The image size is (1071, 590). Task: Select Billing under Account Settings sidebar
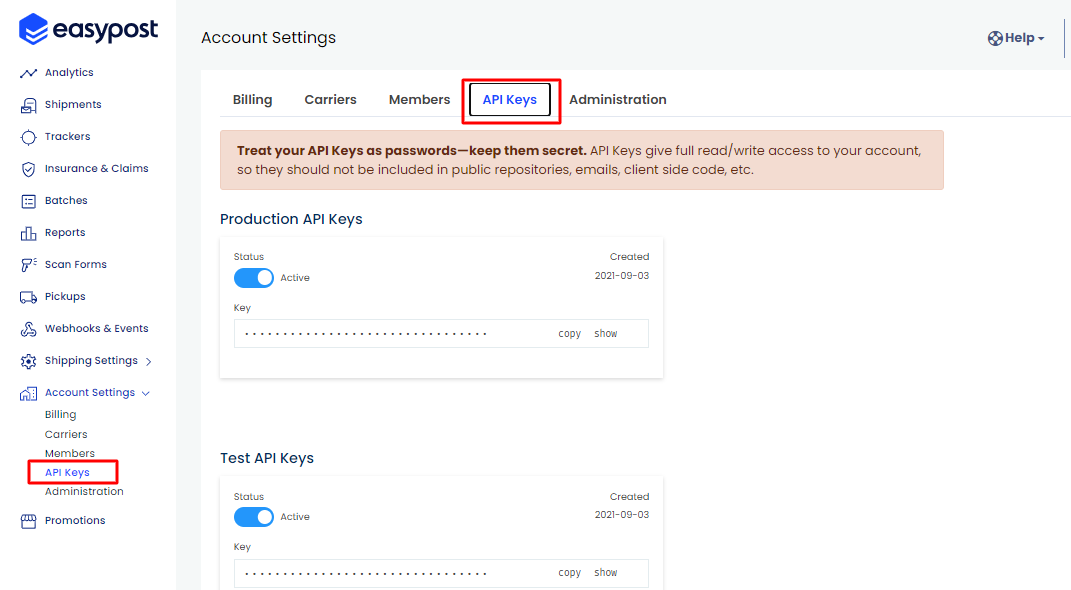click(60, 415)
